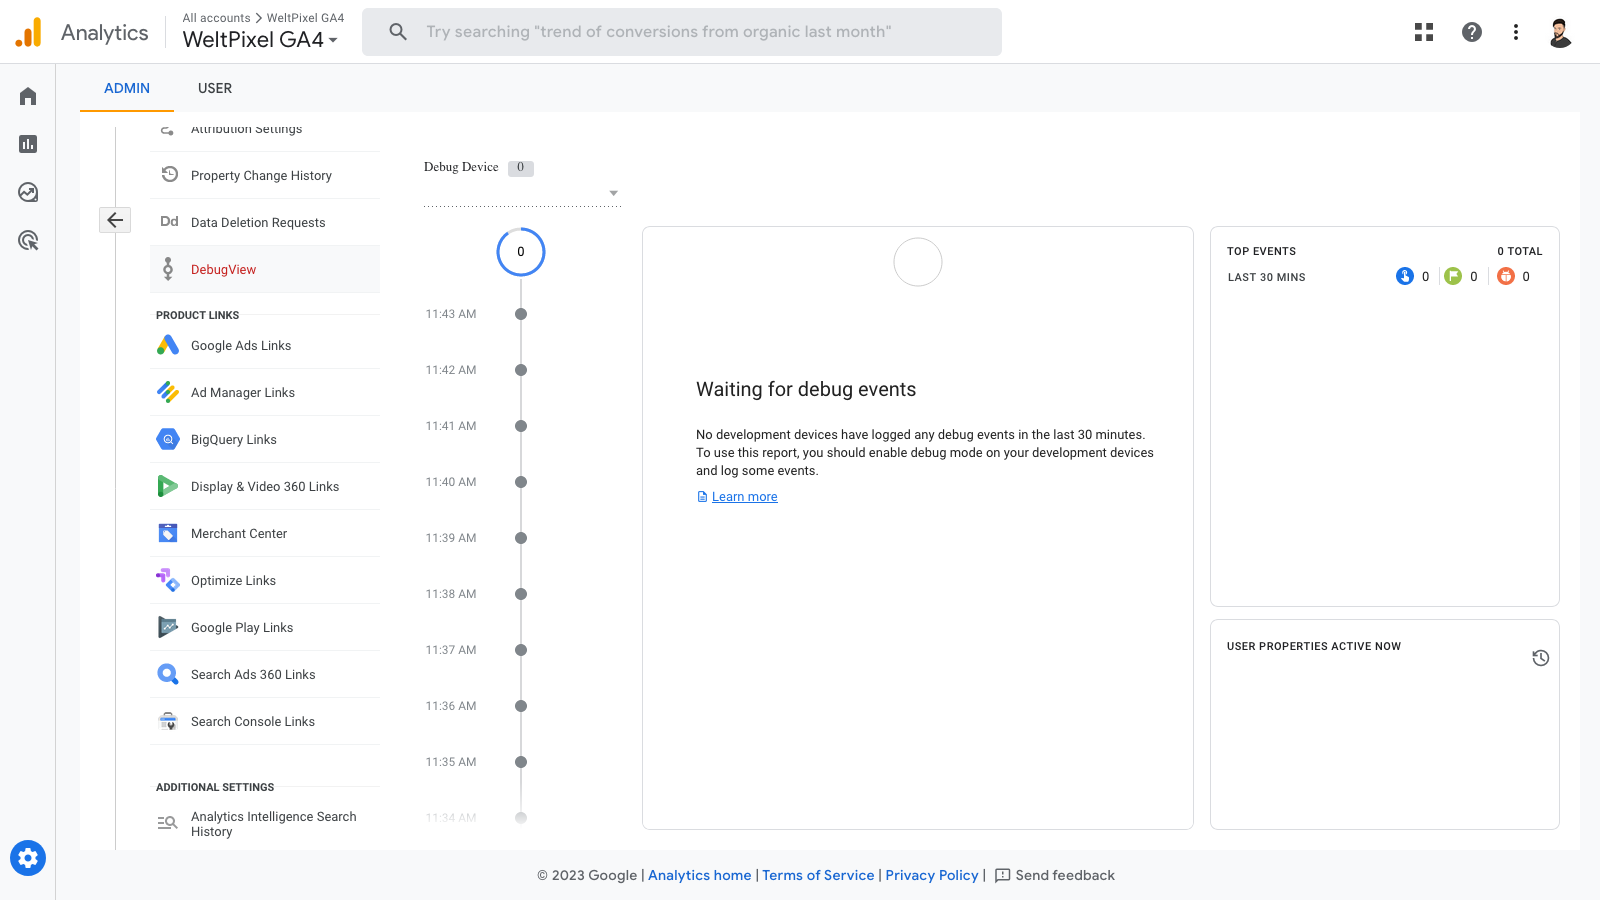Click the DebugView icon
This screenshot has width=1600, height=900.
coord(168,269)
